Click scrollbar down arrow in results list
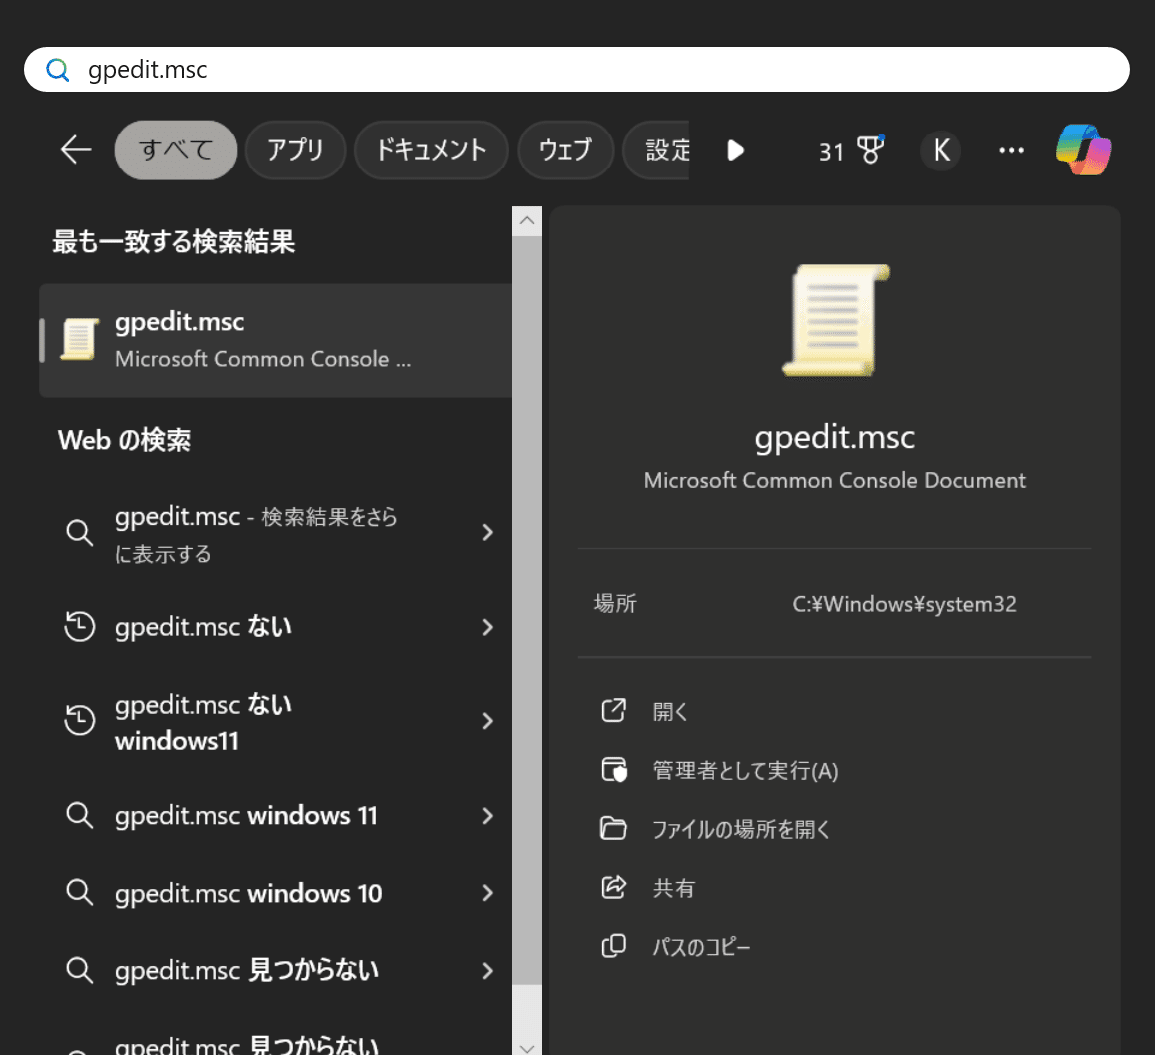This screenshot has height=1055, width=1155. pos(527,1047)
